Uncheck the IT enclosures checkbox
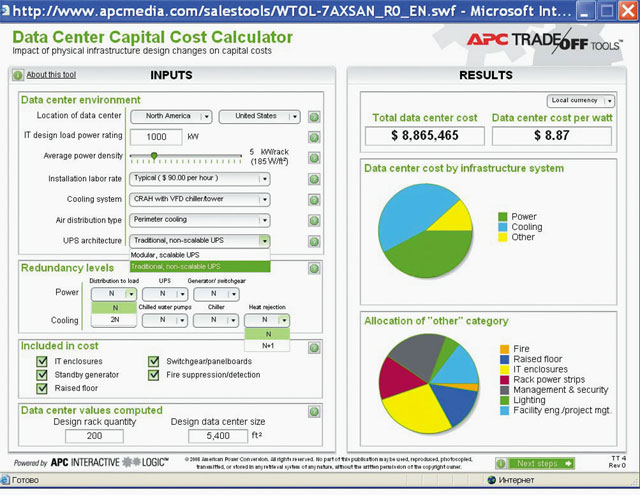The width and height of the screenshot is (640, 495). coord(42,361)
